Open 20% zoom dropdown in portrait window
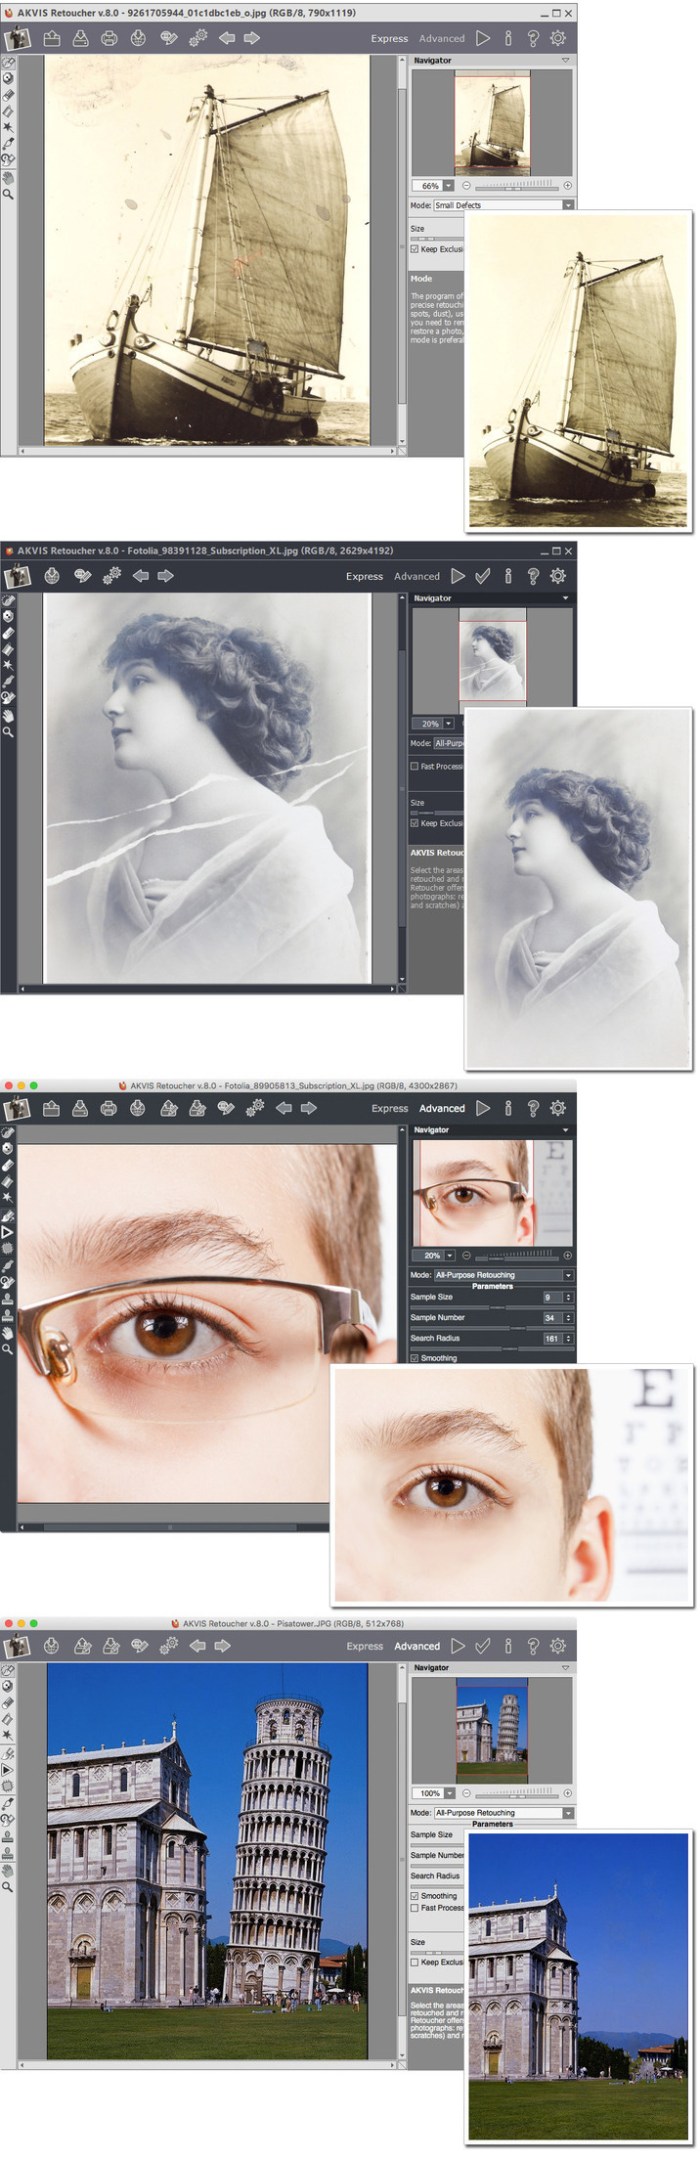The image size is (700, 2161). (x=449, y=723)
